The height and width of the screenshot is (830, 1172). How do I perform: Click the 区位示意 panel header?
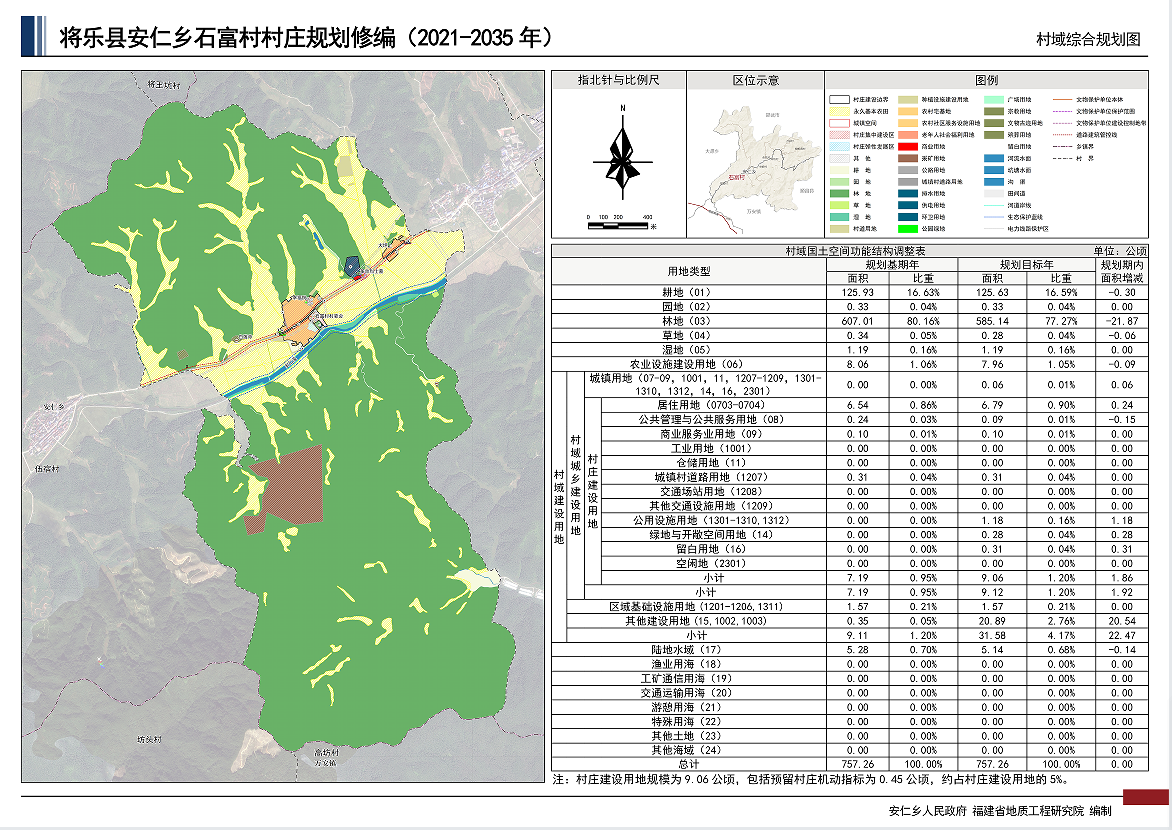pos(755,80)
